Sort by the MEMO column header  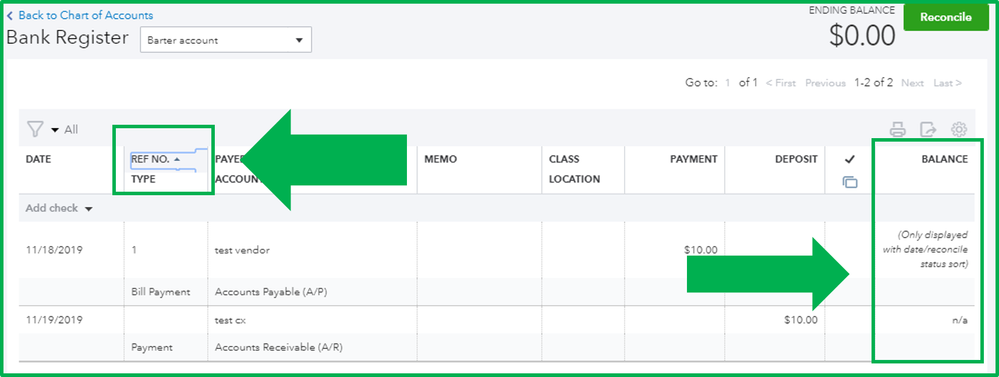(440, 159)
